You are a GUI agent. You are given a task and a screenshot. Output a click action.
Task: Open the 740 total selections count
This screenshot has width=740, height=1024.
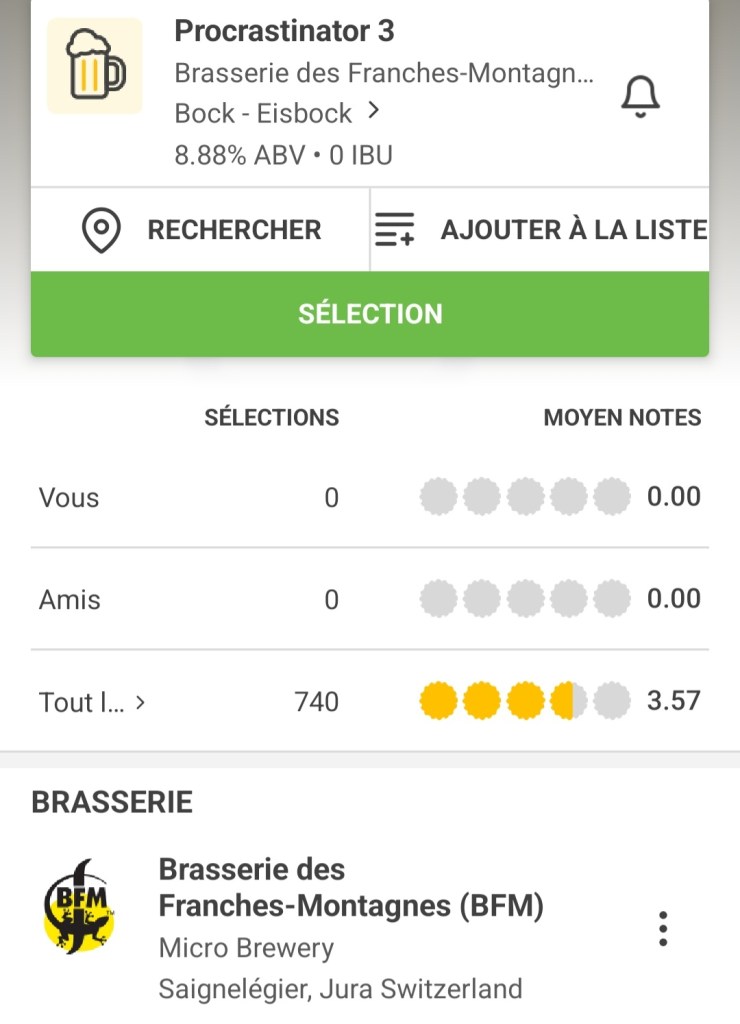(x=316, y=702)
